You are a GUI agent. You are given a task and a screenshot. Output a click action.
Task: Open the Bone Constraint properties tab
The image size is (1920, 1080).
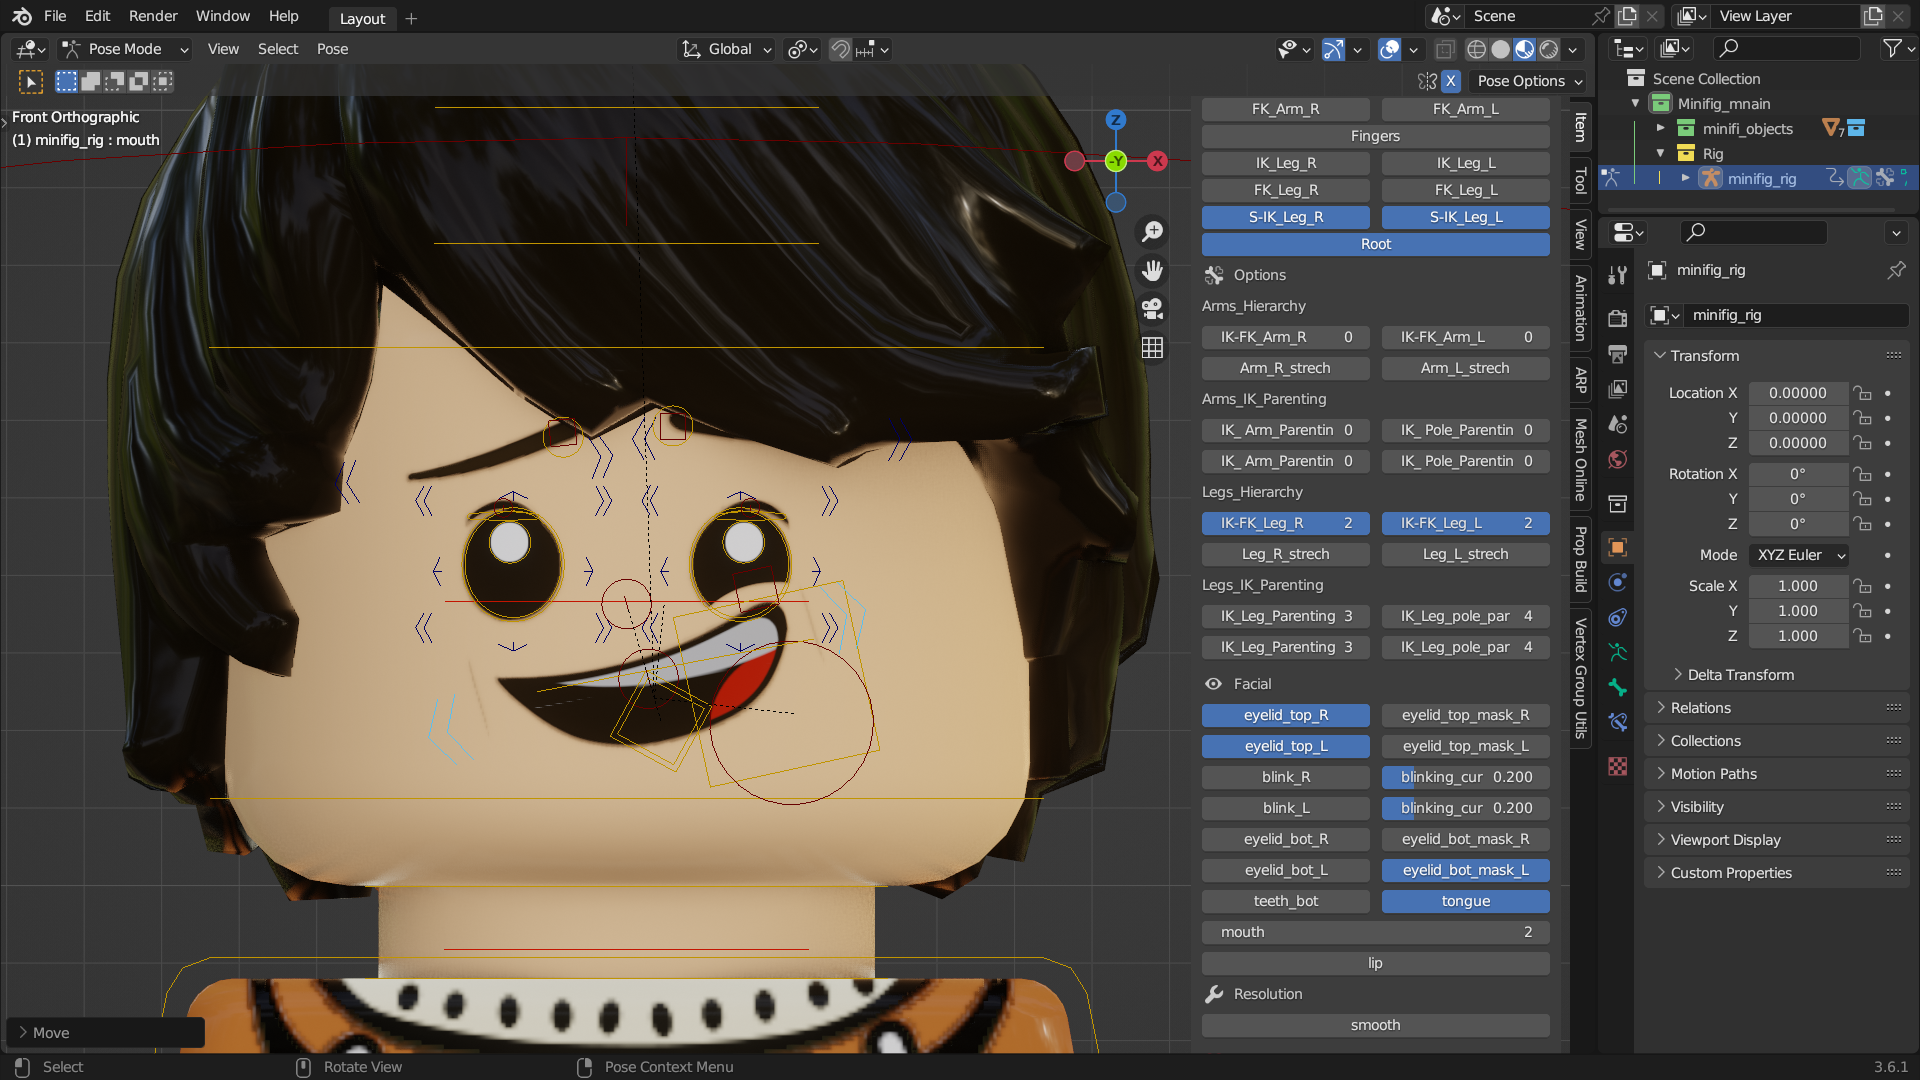tap(1617, 722)
